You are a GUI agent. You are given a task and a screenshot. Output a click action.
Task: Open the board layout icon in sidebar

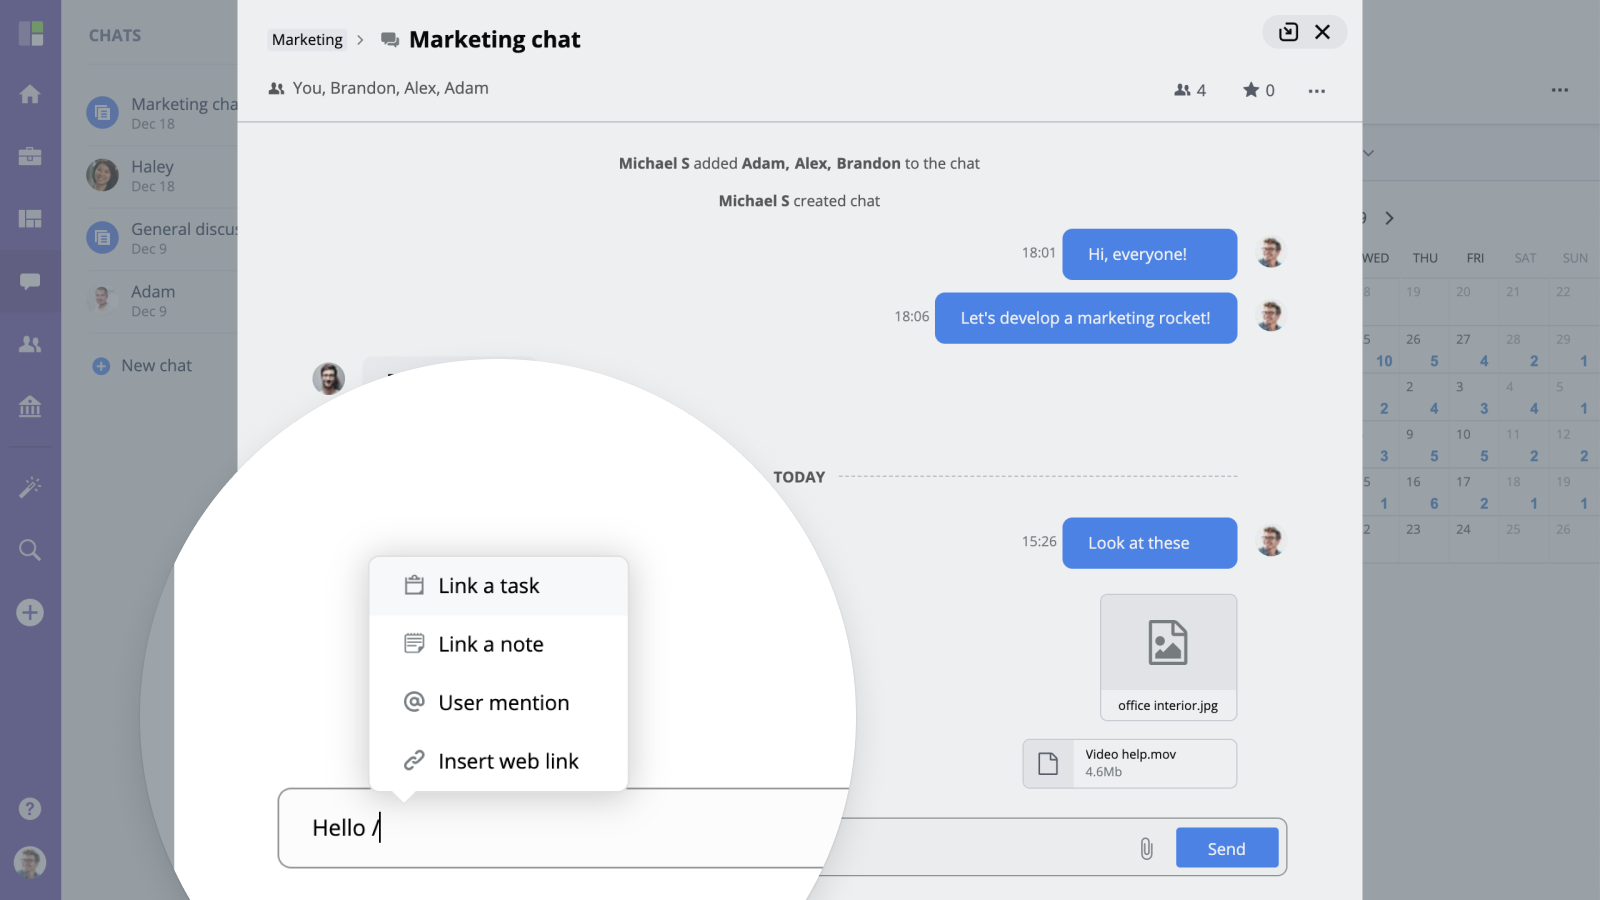click(x=30, y=219)
